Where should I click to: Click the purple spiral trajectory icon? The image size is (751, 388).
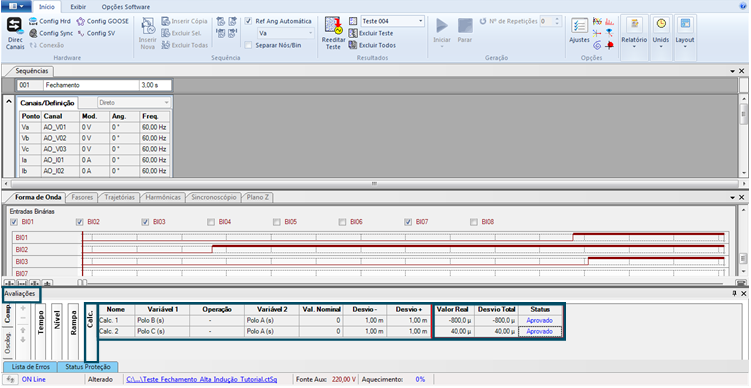click(597, 46)
